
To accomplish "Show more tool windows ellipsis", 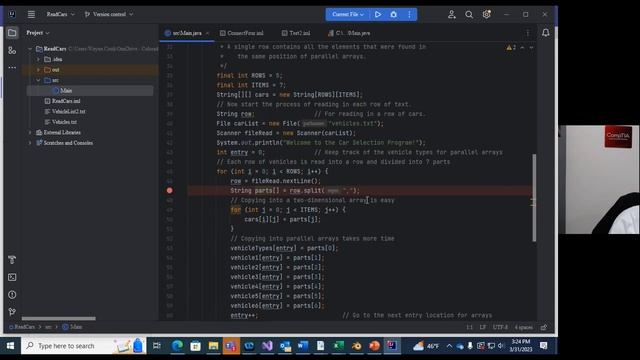I will coord(12,68).
